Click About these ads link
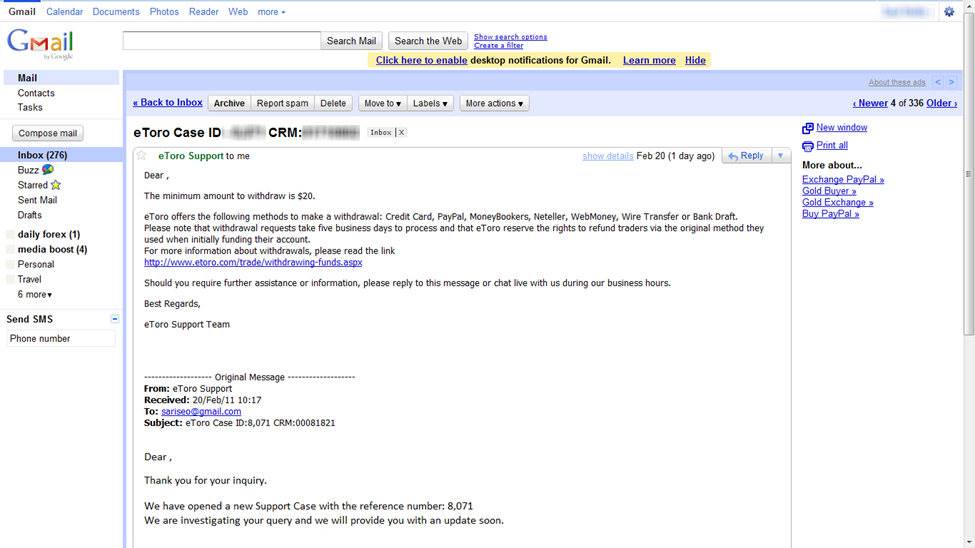 click(897, 82)
